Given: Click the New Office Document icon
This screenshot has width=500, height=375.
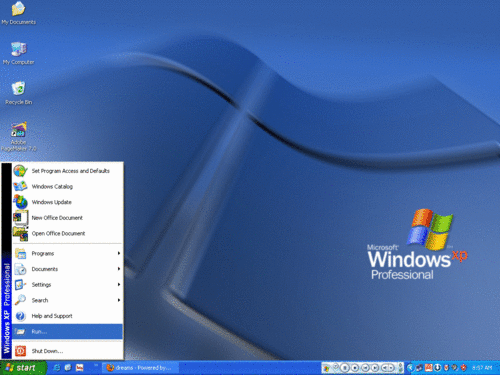Looking at the screenshot, I should pos(20,218).
